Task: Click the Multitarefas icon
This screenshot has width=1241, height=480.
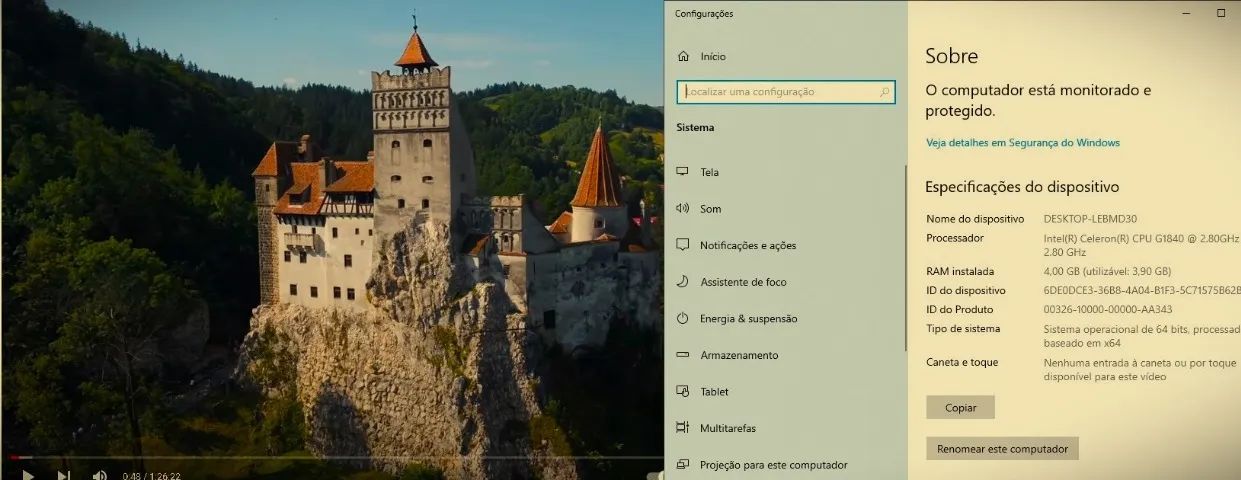Action: coord(683,428)
